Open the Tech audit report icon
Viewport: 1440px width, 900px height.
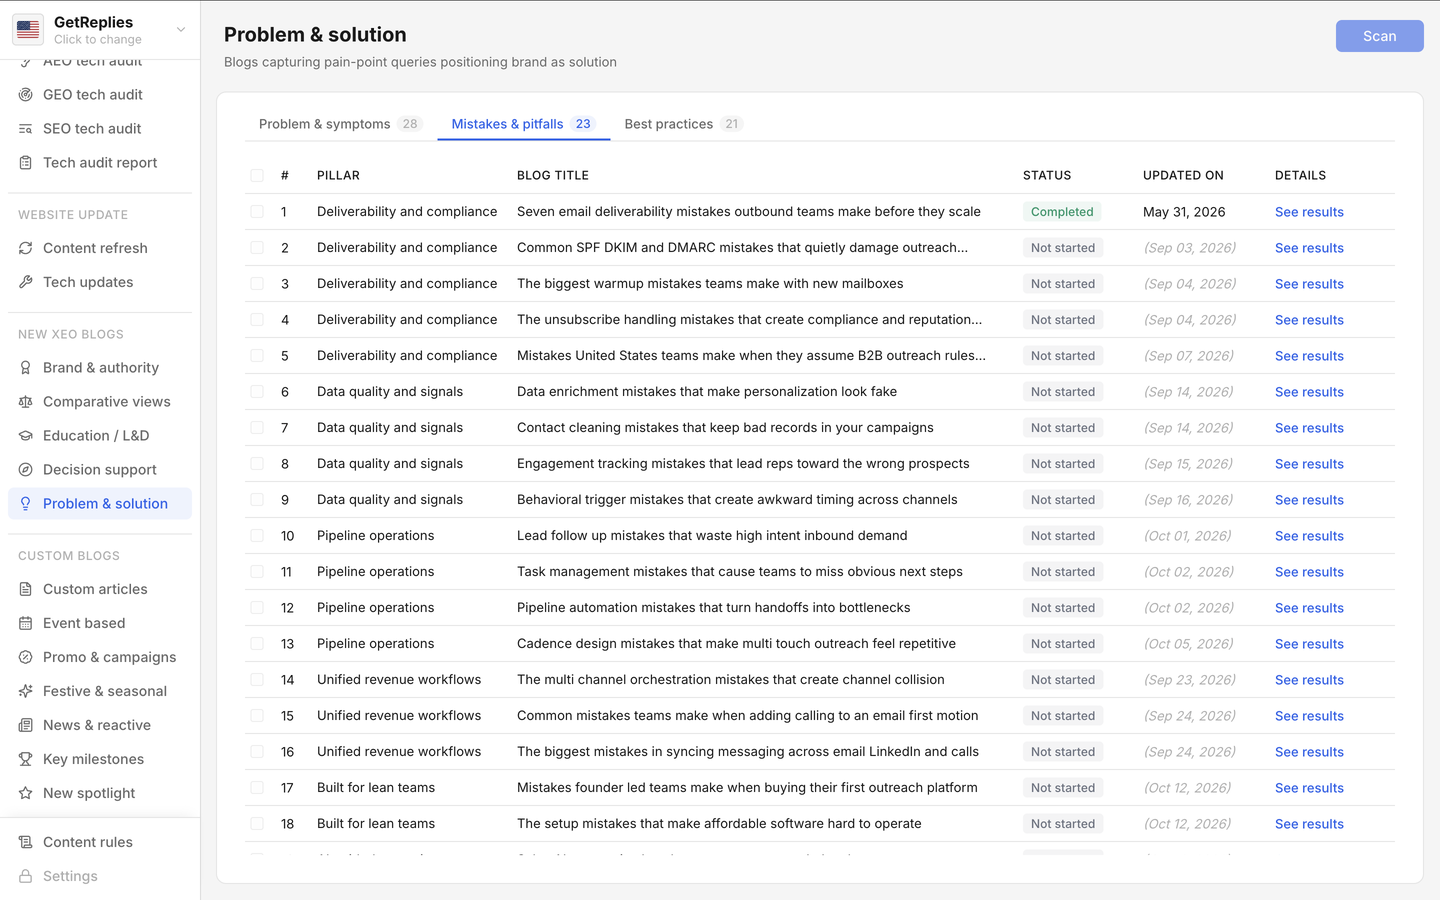(x=26, y=162)
